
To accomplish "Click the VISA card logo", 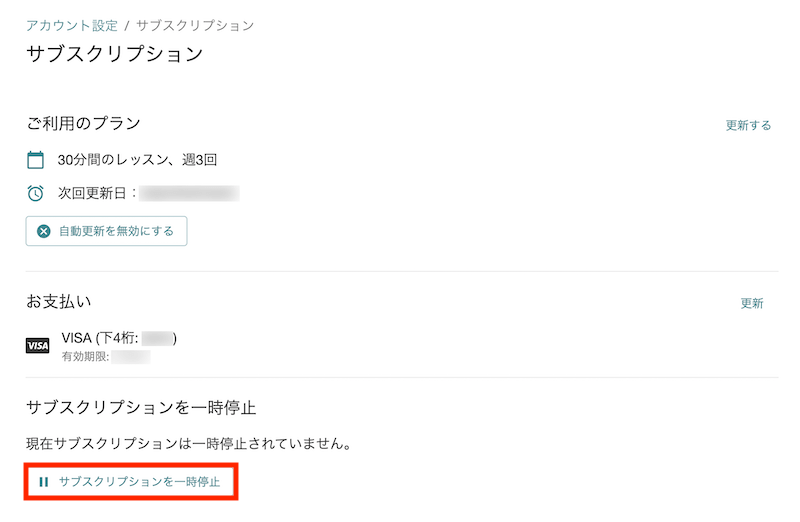I will (38, 345).
